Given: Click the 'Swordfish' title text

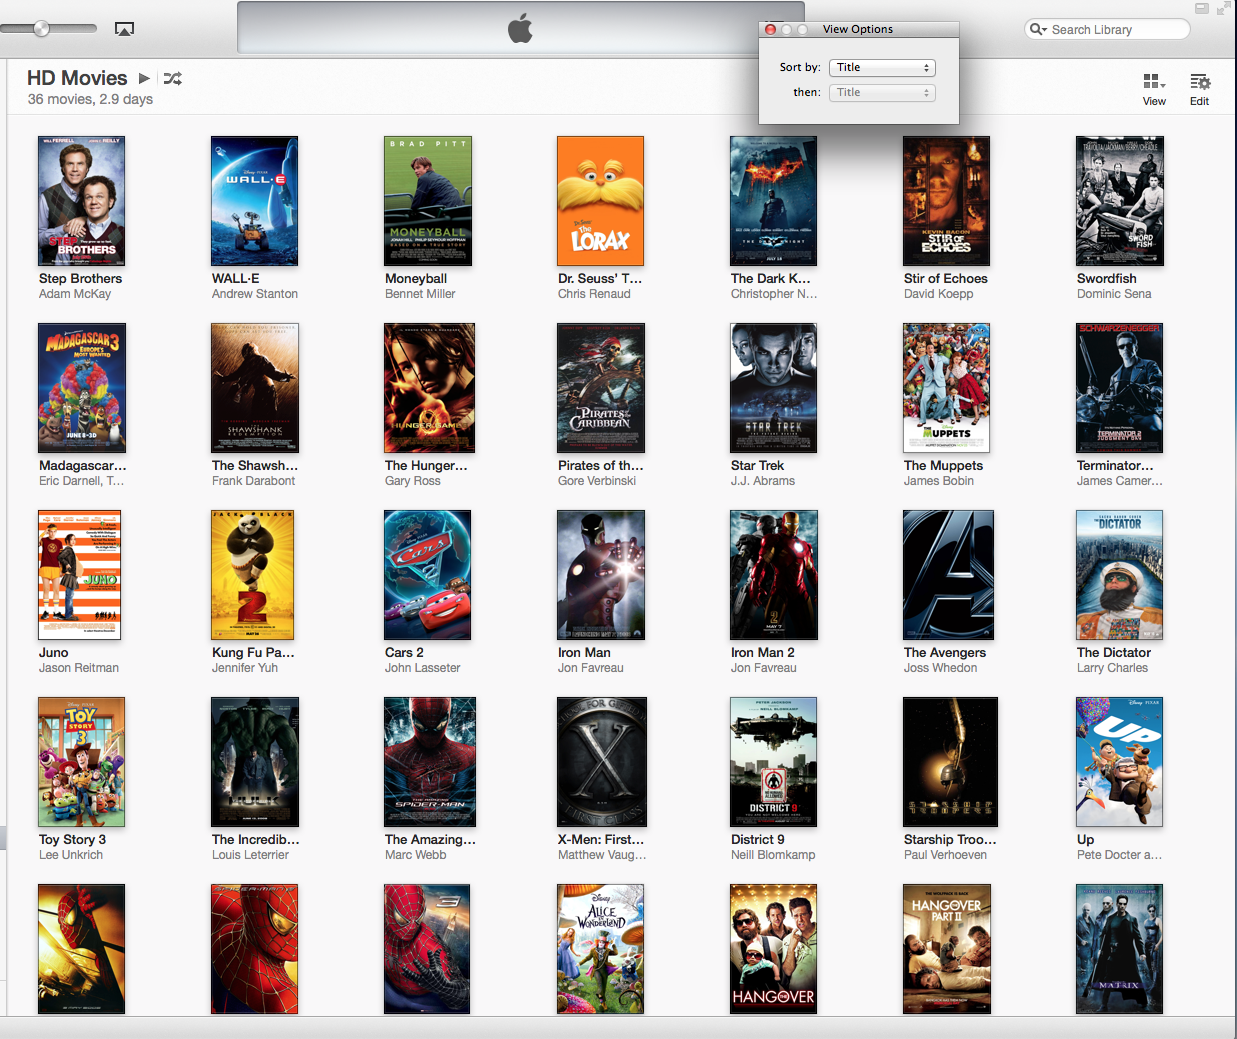Looking at the screenshot, I should [x=1107, y=279].
